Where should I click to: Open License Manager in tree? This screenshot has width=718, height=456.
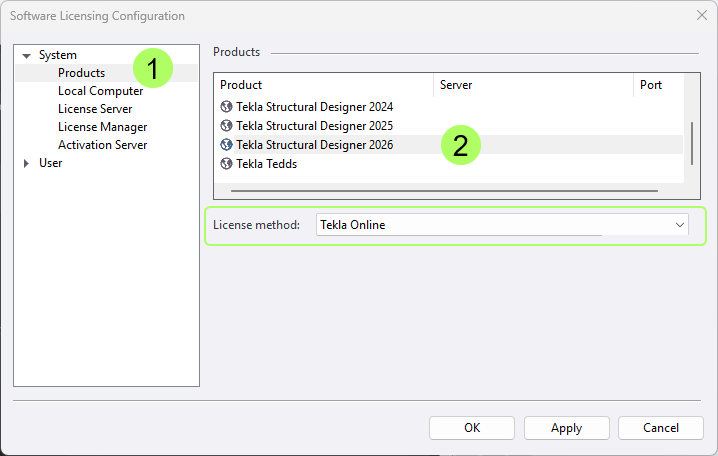pyautogui.click(x=103, y=127)
